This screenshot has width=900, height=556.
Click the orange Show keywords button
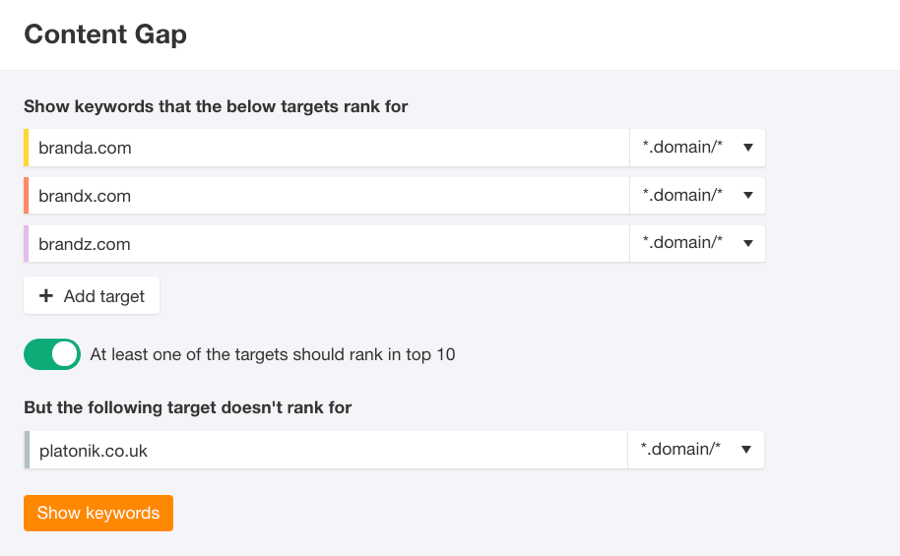pyautogui.click(x=98, y=513)
